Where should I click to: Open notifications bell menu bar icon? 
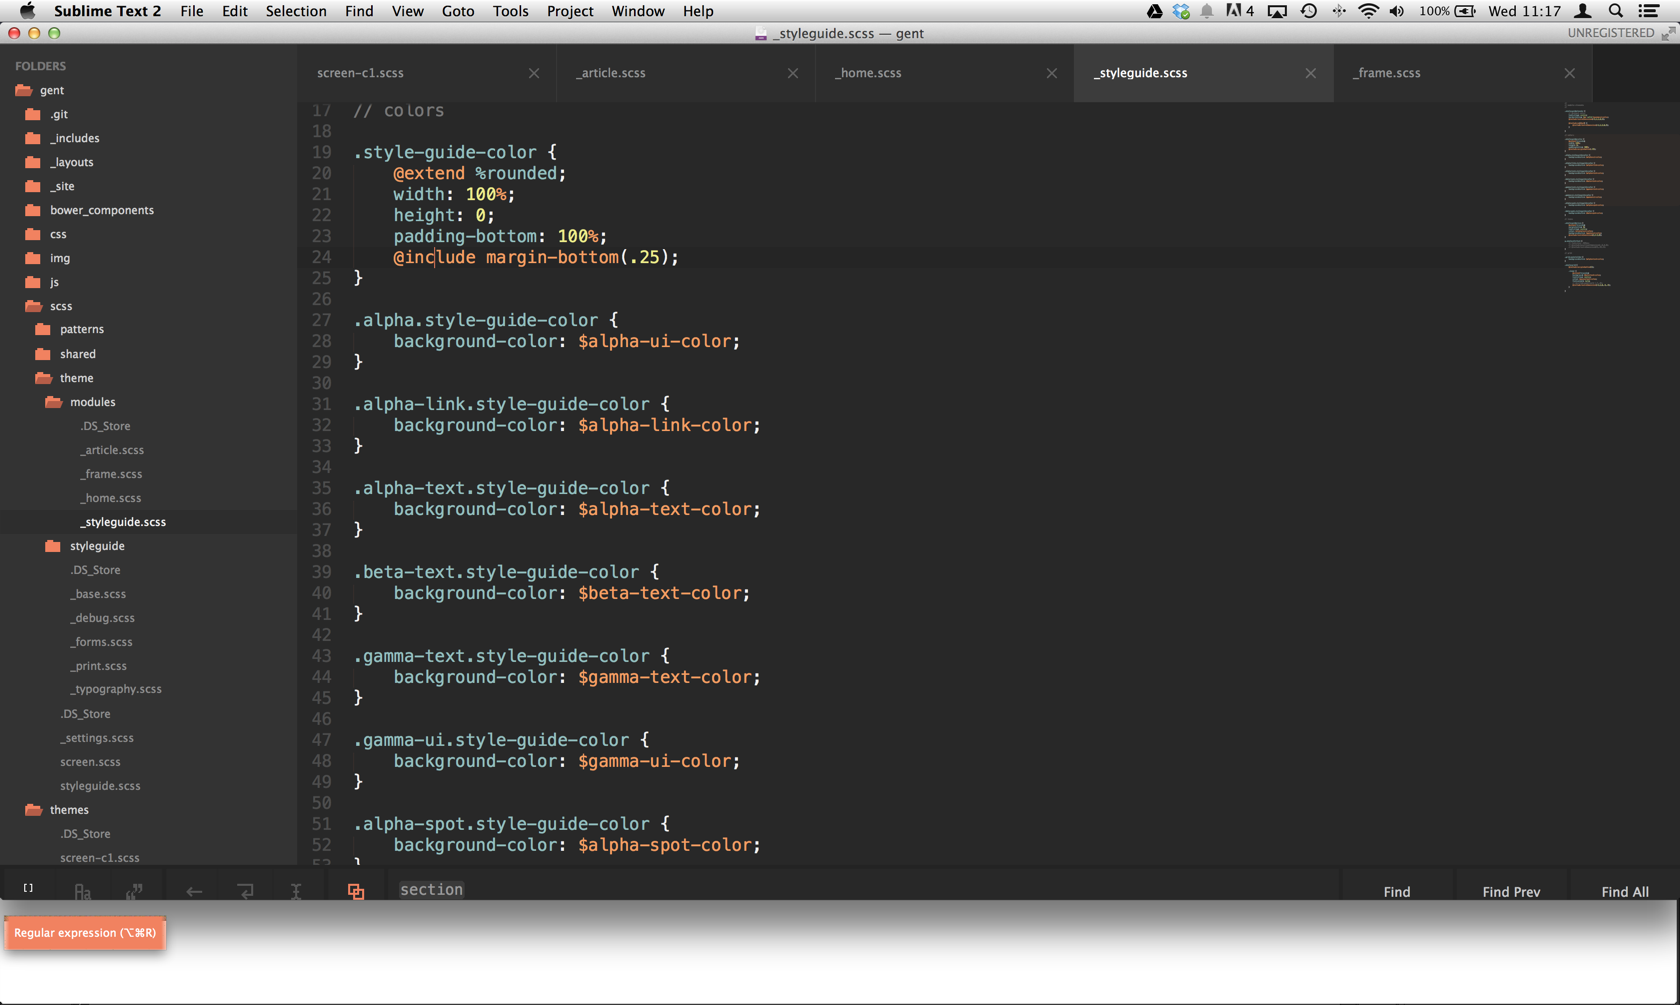click(x=1207, y=11)
